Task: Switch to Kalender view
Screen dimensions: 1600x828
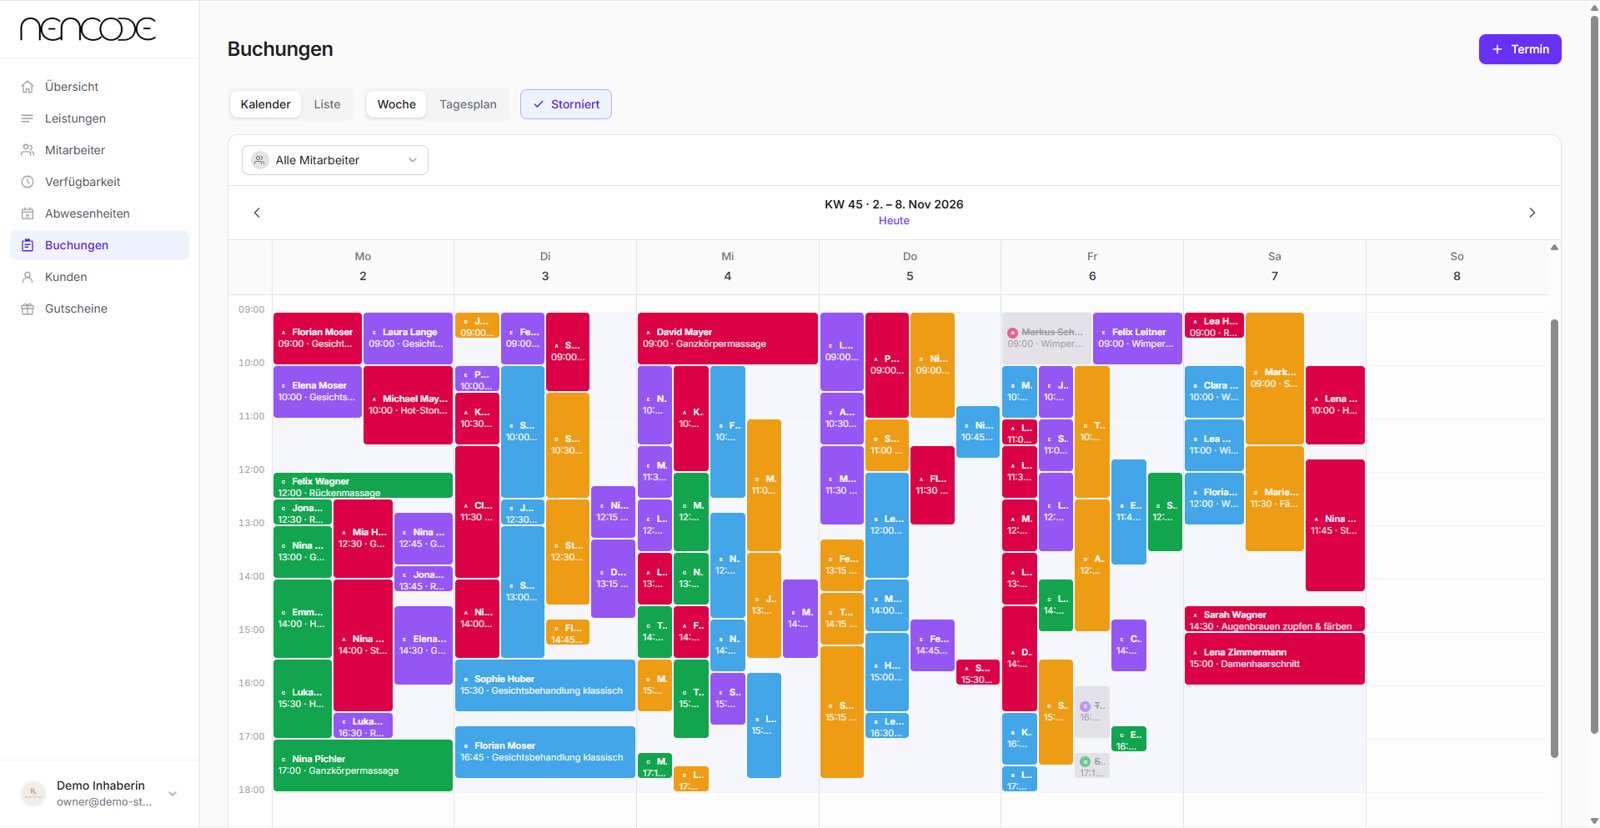Action: (x=266, y=104)
